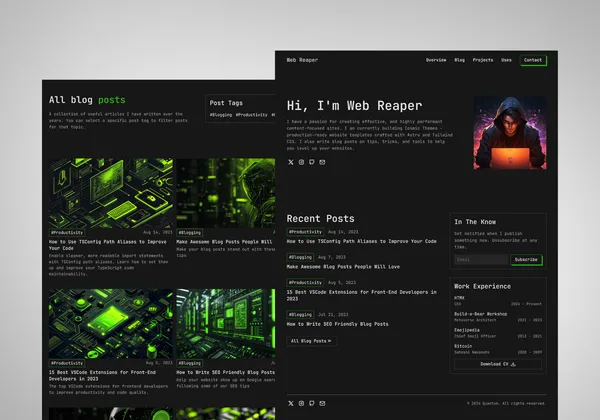This screenshot has height=420, width=600.
Task: Click the Subscribe button
Action: [x=526, y=259]
